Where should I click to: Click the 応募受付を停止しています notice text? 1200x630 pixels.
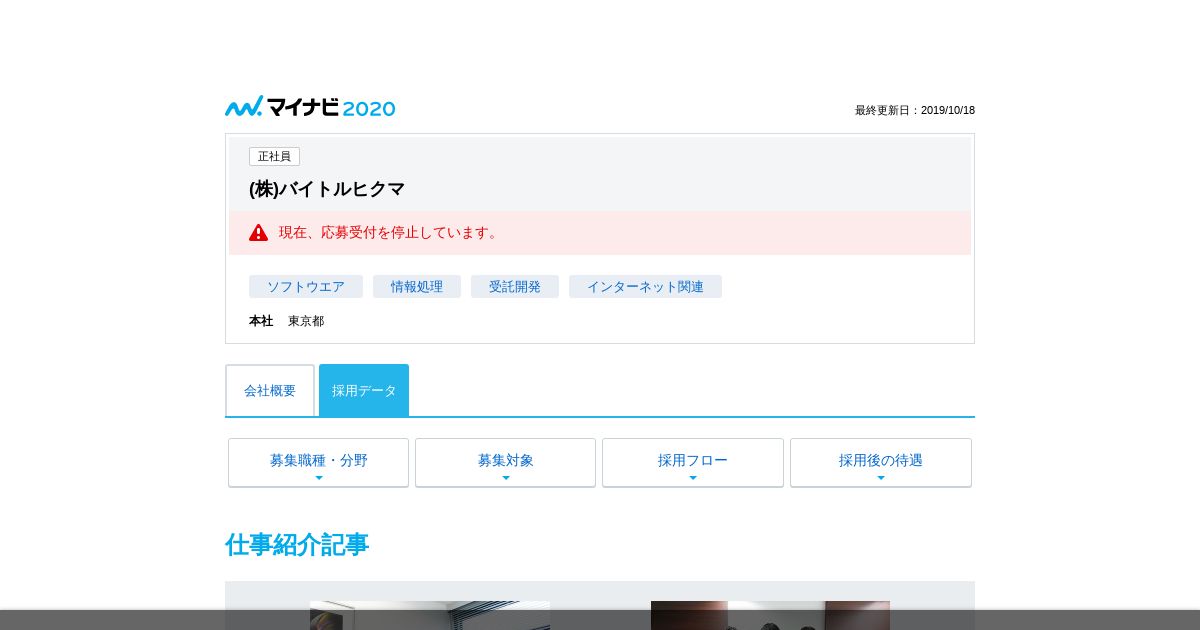point(390,233)
